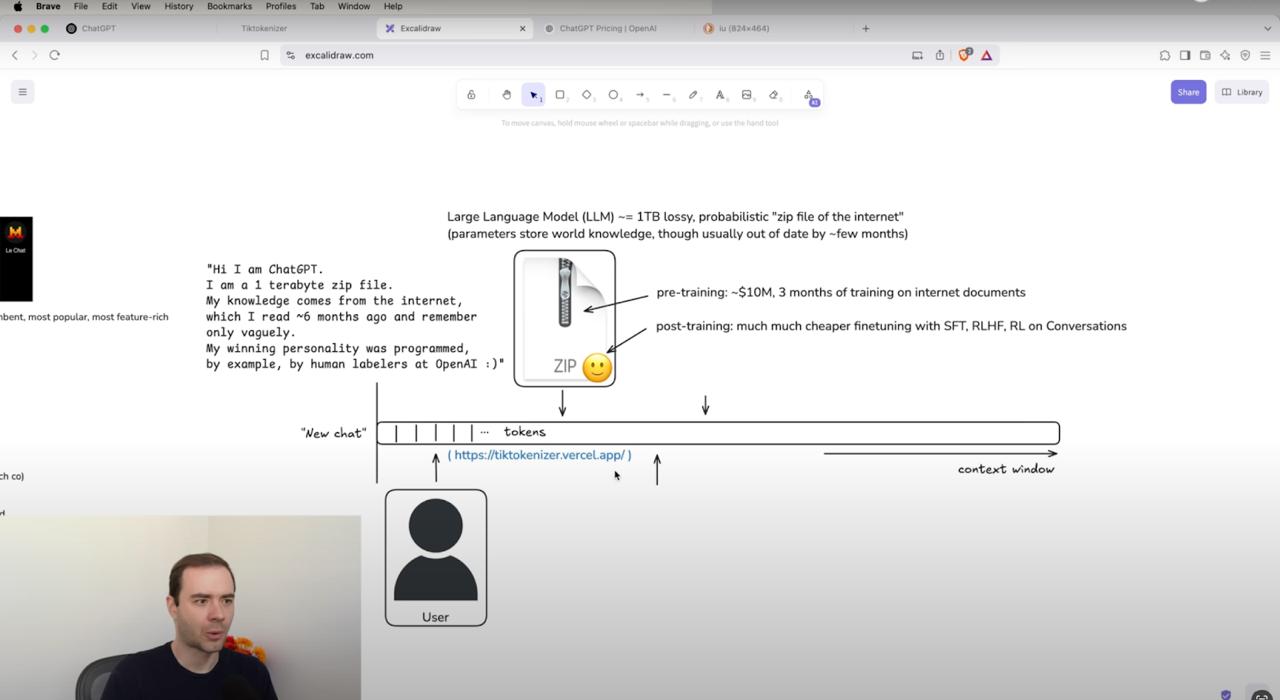Select the Hand panning tool

[x=506, y=94]
